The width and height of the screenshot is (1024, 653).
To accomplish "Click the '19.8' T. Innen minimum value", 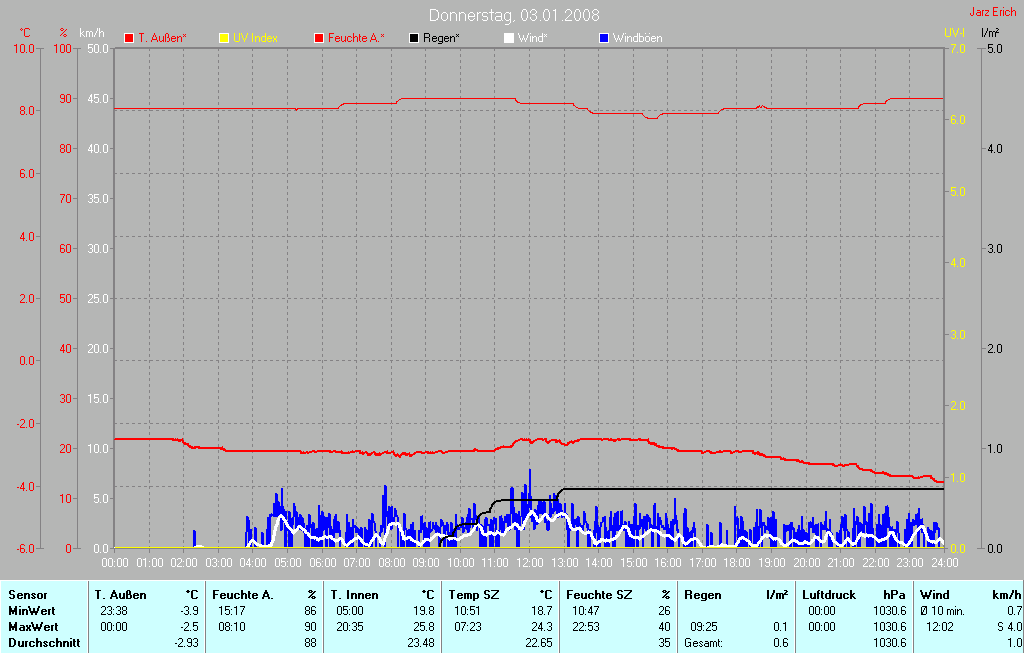I will tap(424, 611).
